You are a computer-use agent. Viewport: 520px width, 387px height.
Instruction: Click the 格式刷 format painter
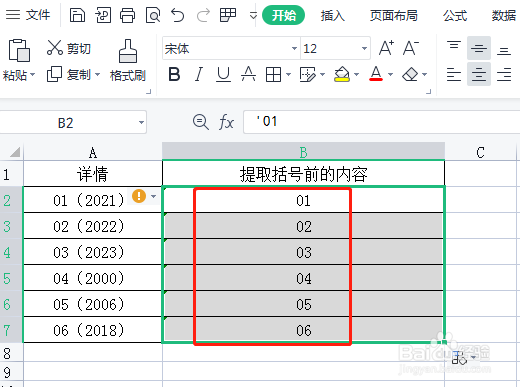pos(128,60)
